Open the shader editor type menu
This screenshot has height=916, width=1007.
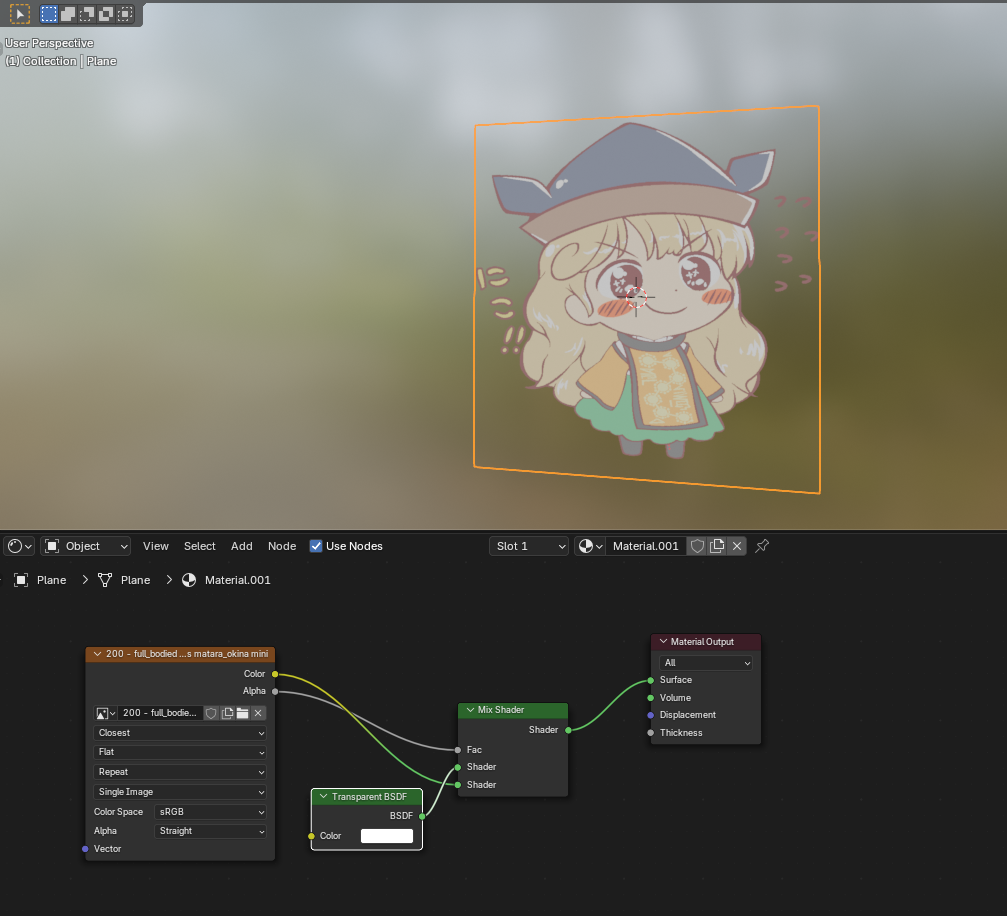[19, 546]
